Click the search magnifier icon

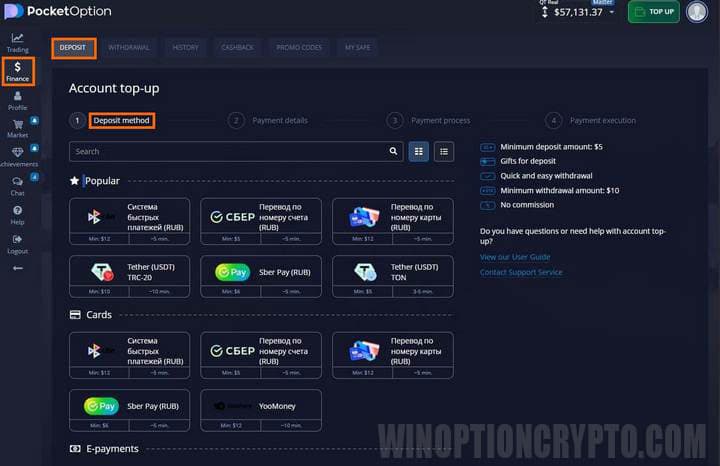coord(394,151)
